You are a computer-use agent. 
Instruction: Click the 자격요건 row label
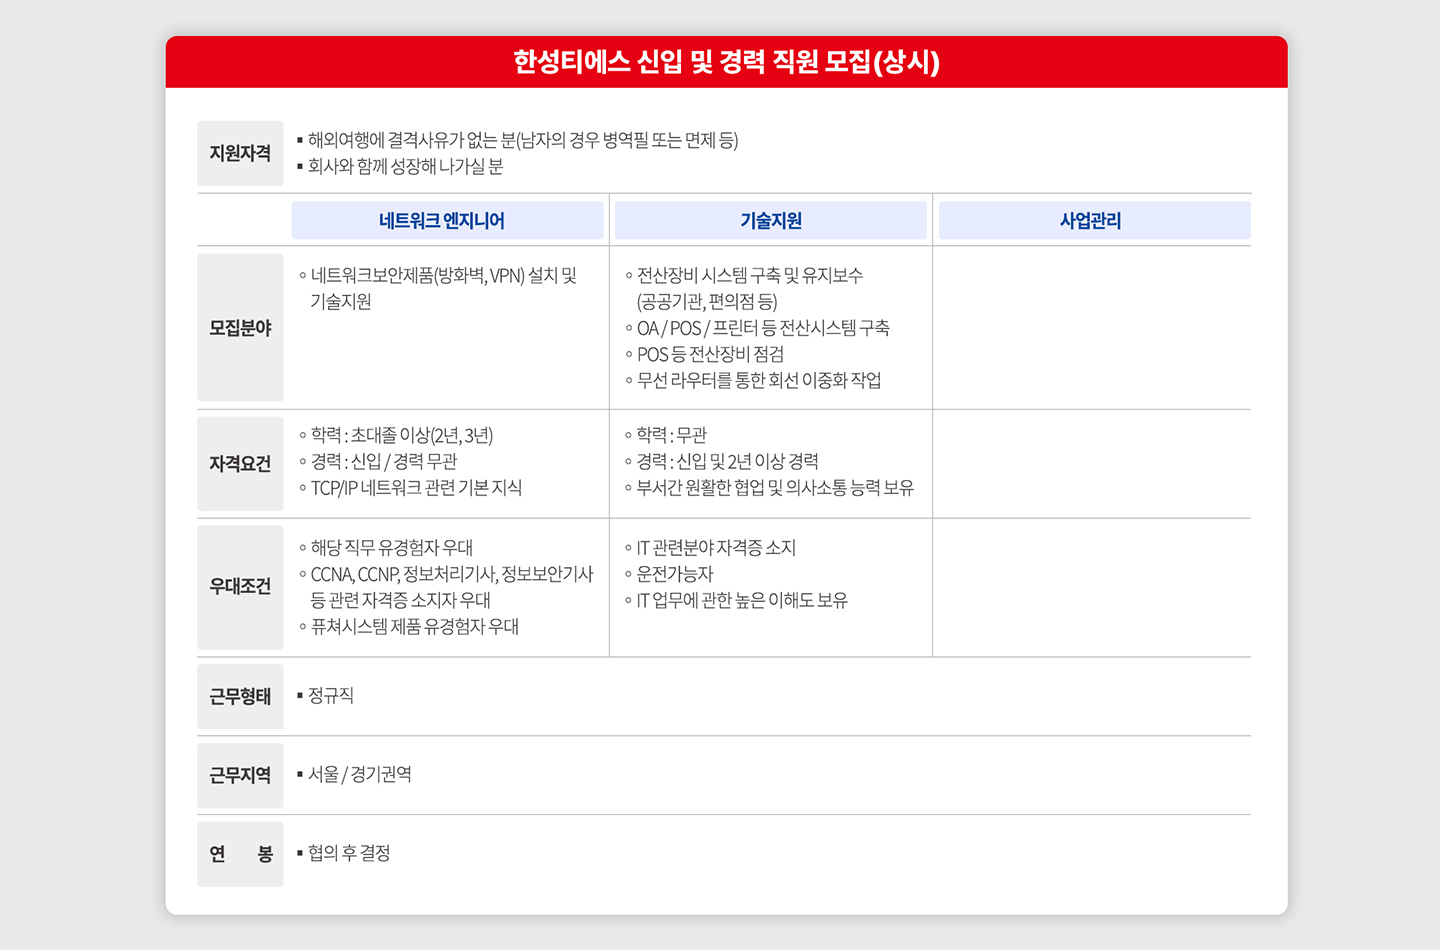pyautogui.click(x=240, y=464)
